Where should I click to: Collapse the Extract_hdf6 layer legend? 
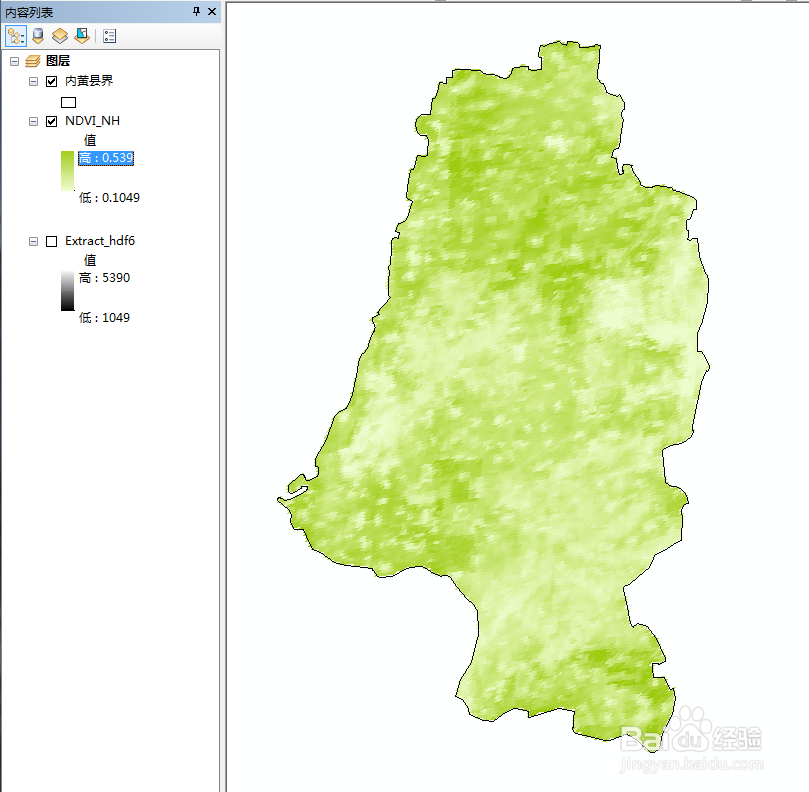34,241
